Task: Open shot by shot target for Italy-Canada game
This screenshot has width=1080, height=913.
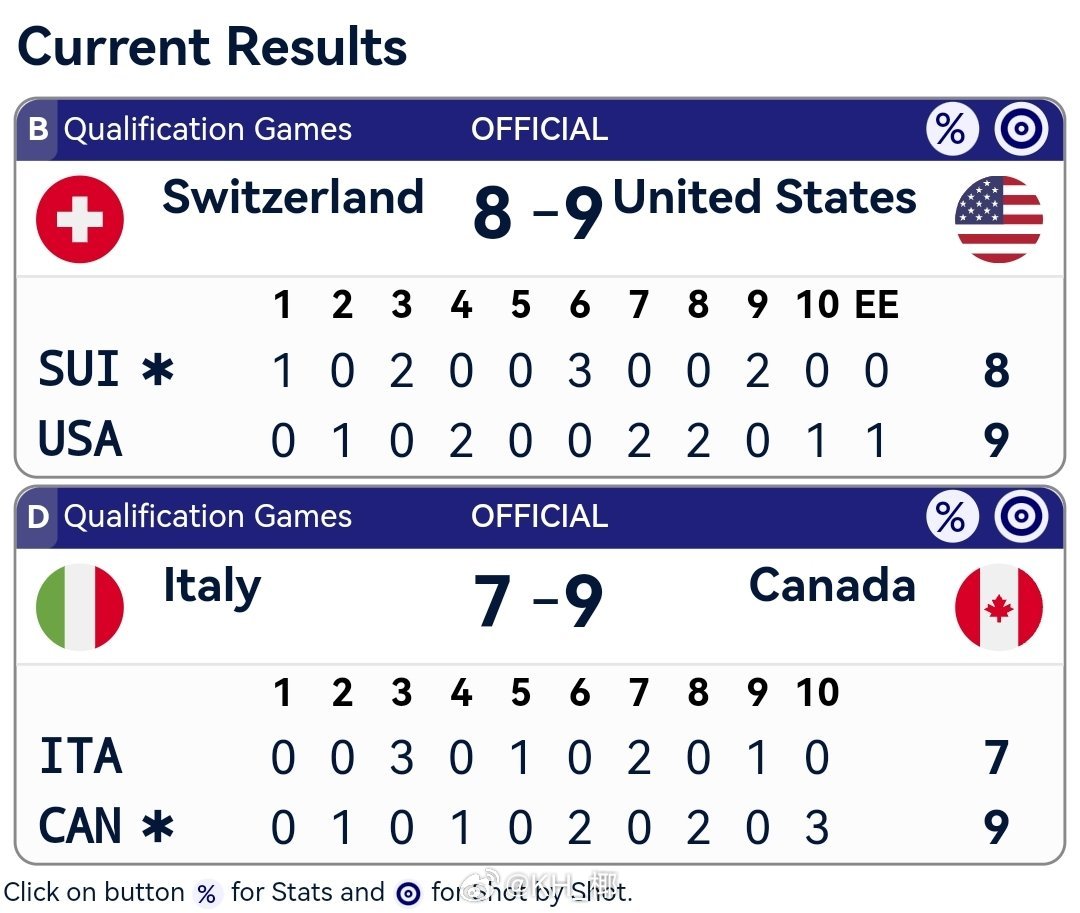Action: click(x=1021, y=516)
